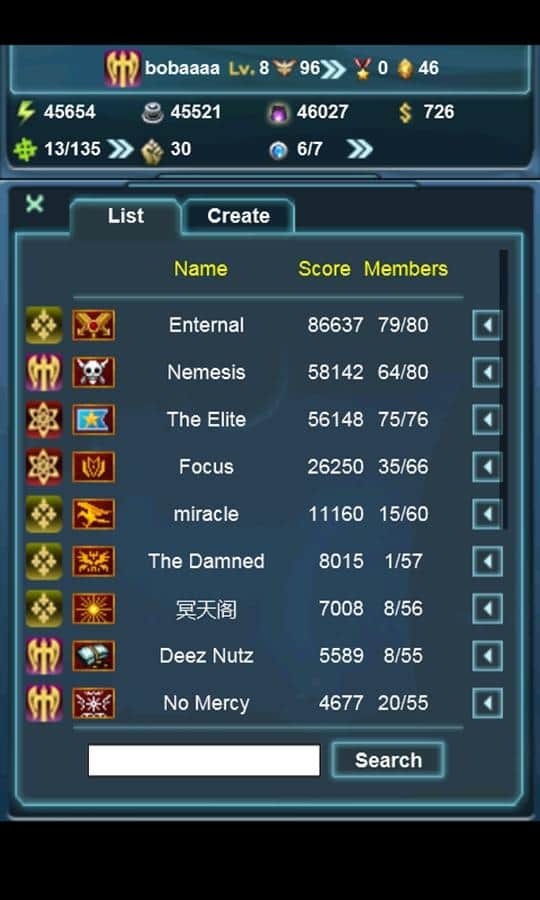Open the double arrows beside 6/7
The width and height of the screenshot is (540, 900).
(360, 149)
